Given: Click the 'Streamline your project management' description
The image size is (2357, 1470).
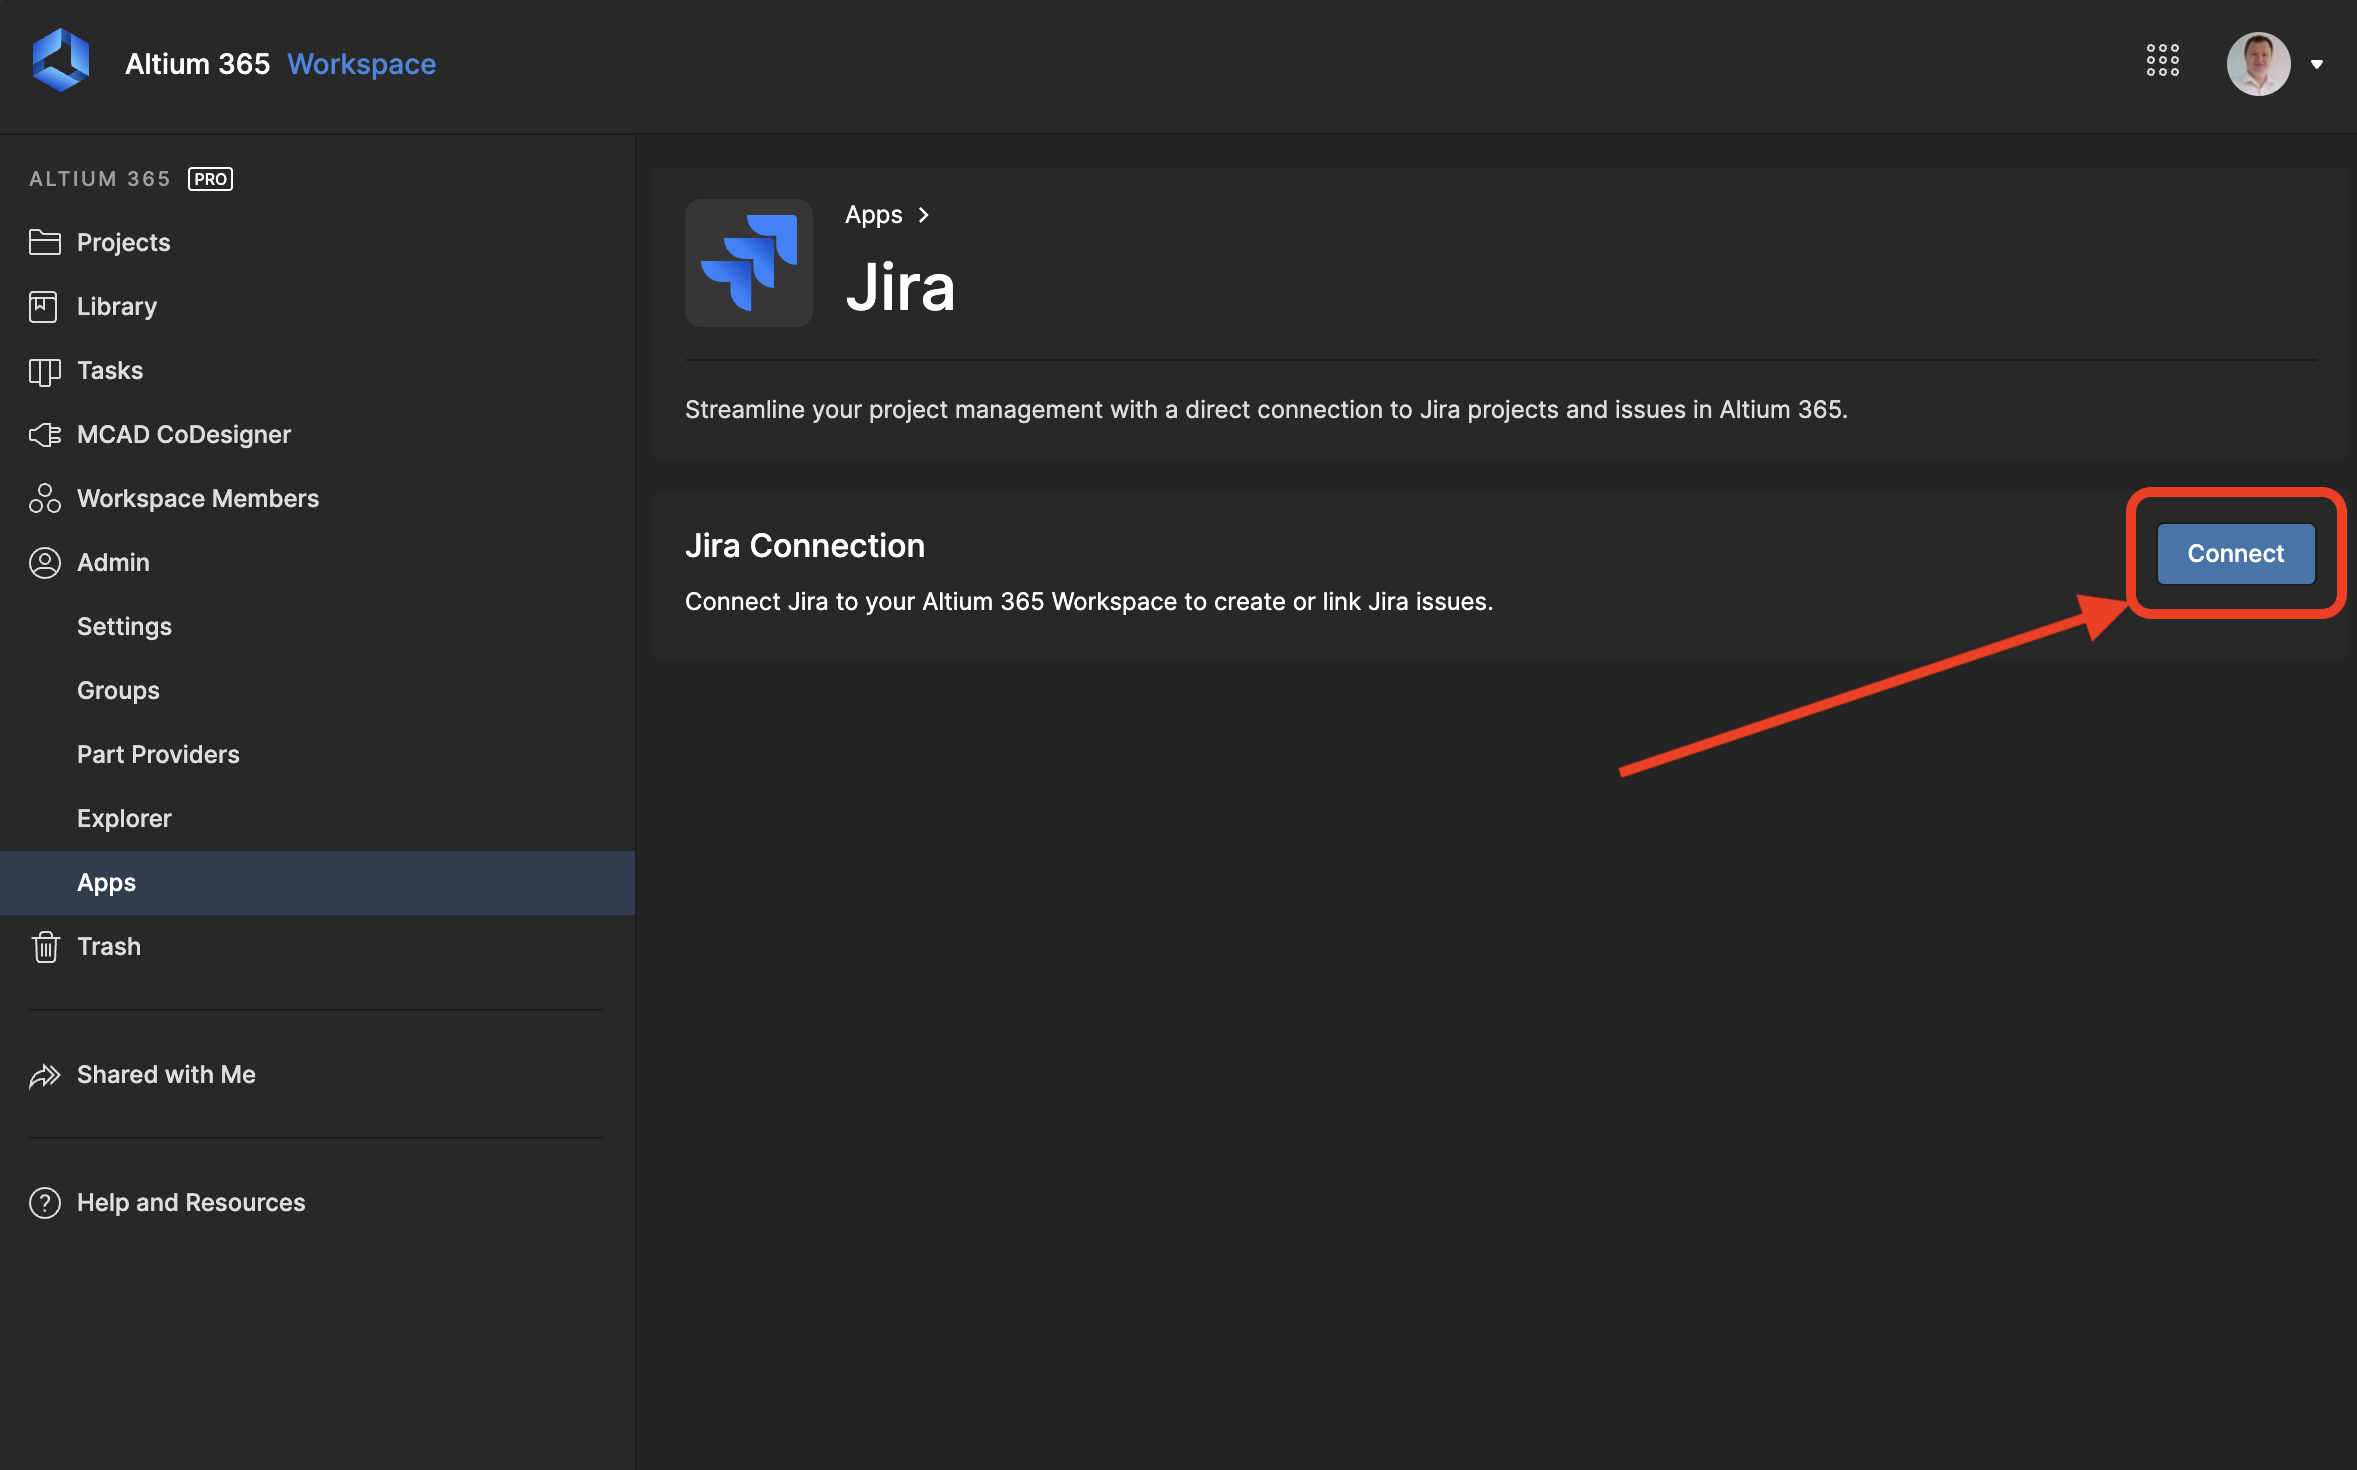Looking at the screenshot, I should tap(1266, 410).
